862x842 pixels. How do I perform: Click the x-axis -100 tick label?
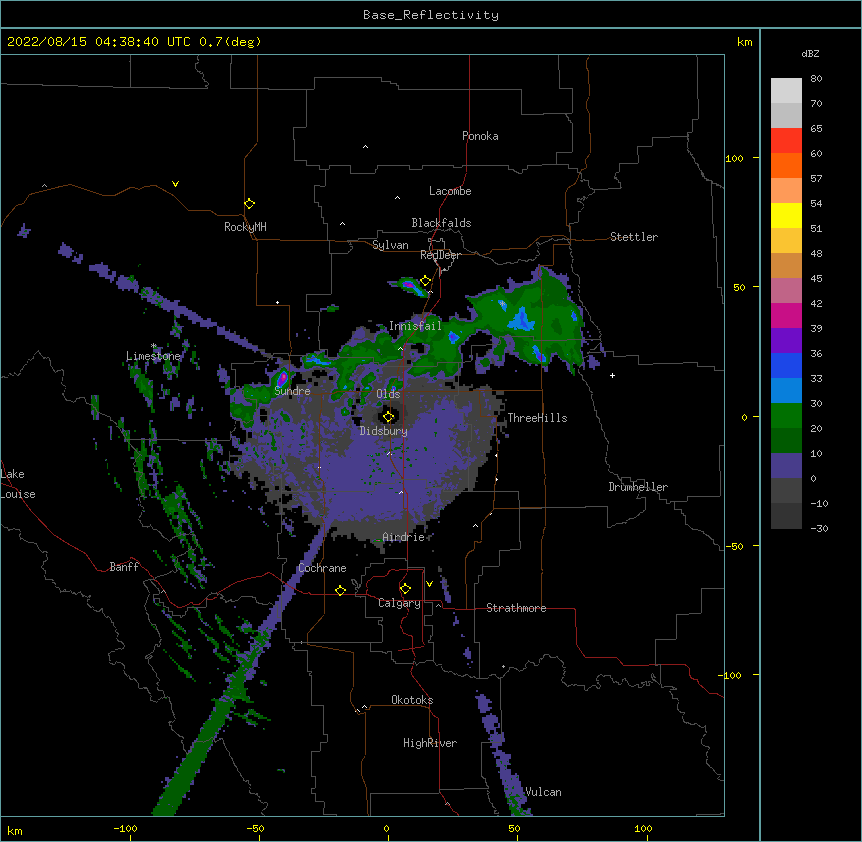point(126,828)
